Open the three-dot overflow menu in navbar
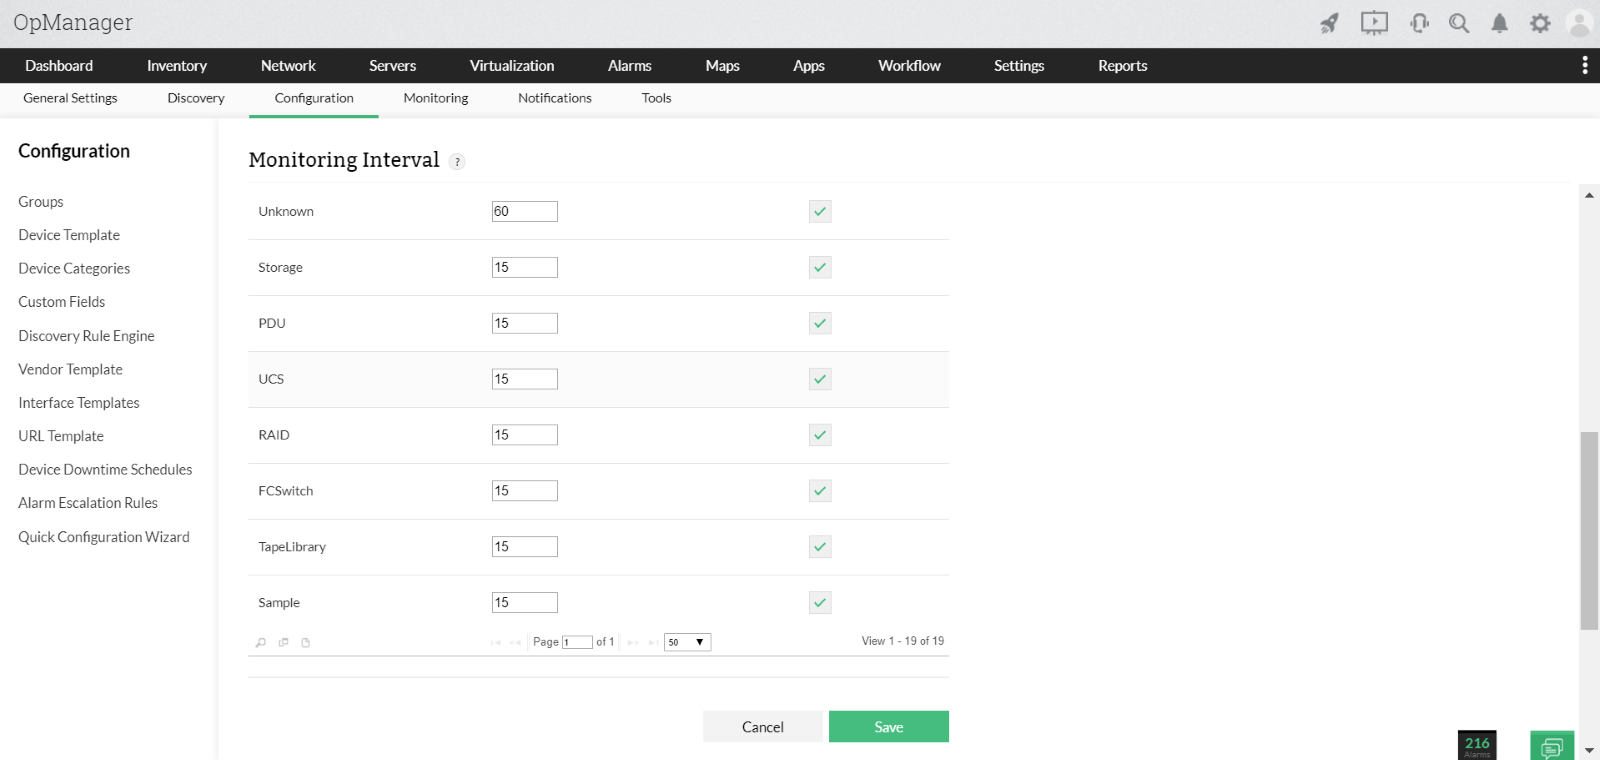 coord(1584,65)
